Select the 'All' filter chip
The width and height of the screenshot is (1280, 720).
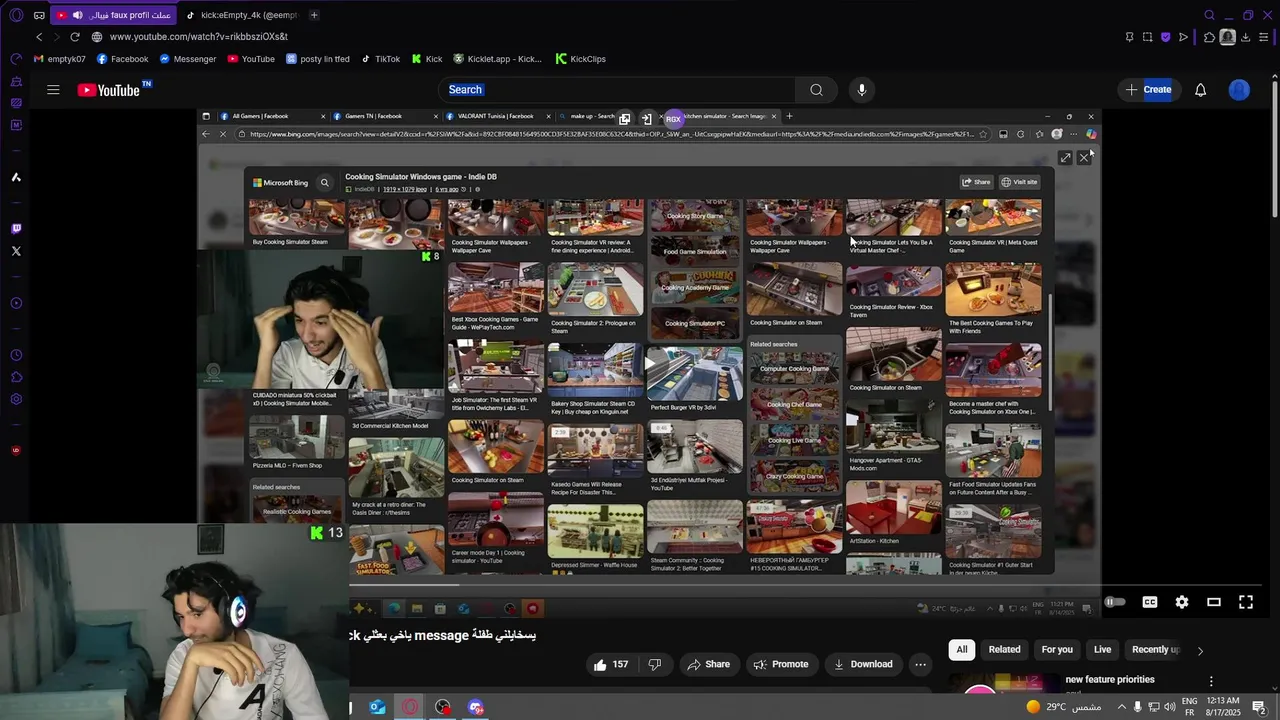tap(962, 650)
